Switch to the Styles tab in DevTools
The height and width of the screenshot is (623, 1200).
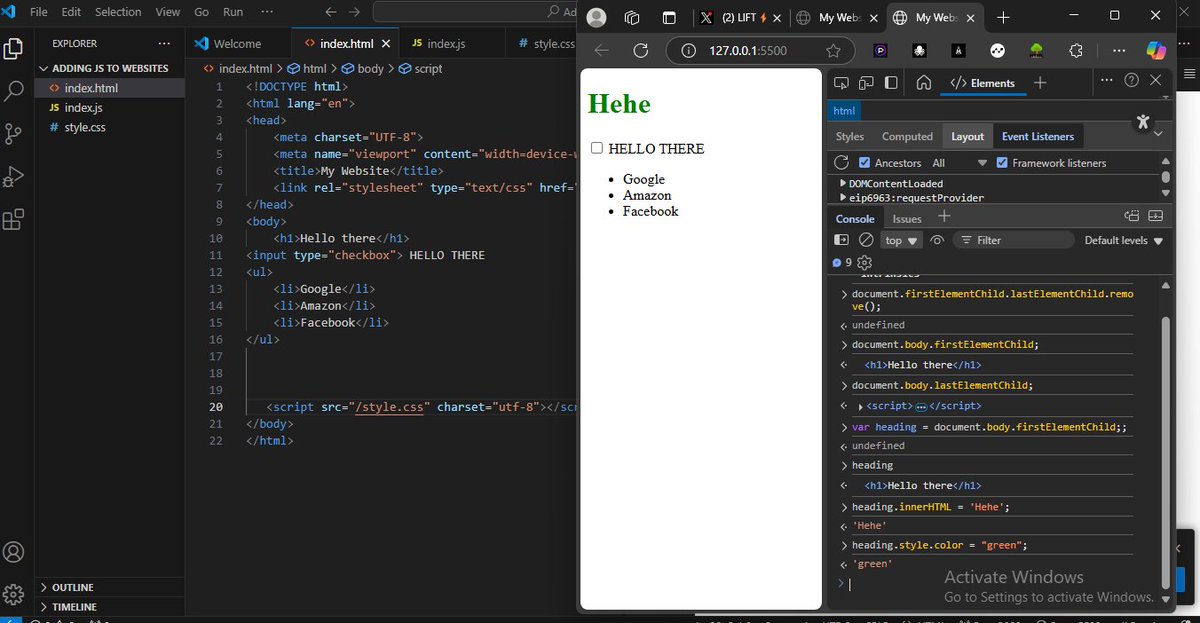pyautogui.click(x=850, y=136)
